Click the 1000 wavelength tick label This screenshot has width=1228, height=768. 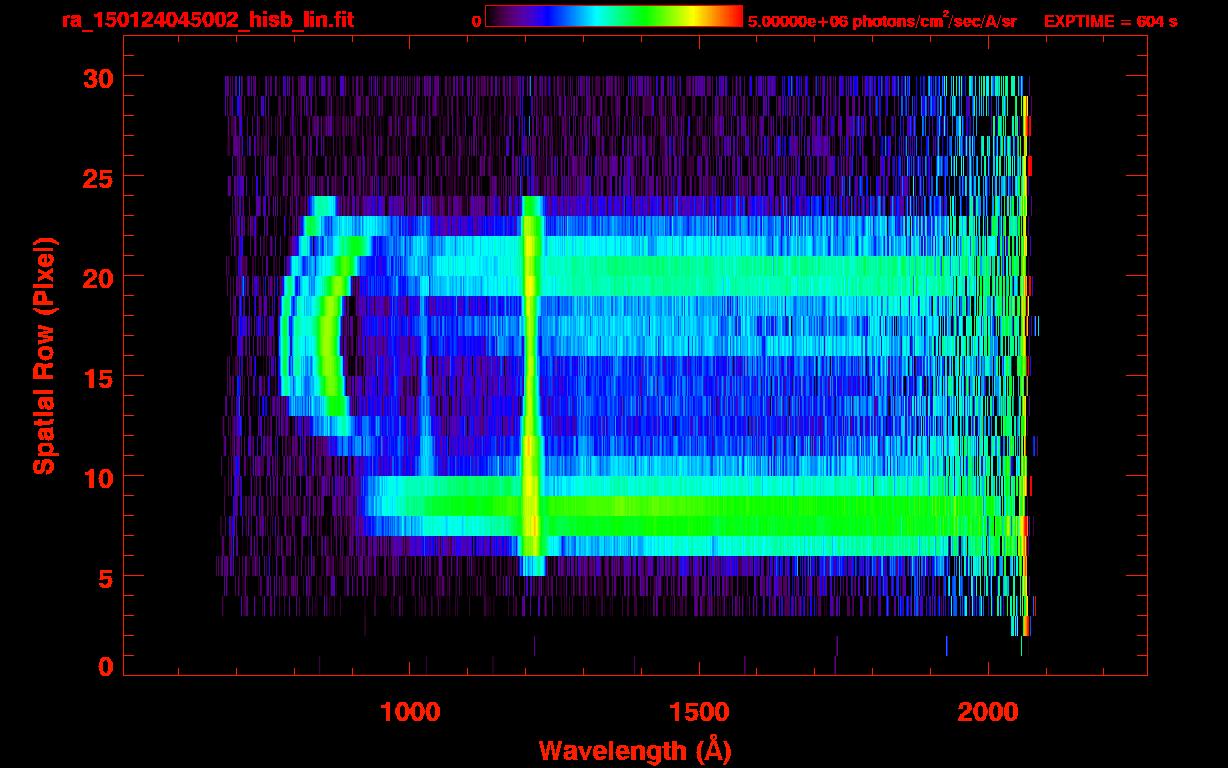click(x=409, y=712)
